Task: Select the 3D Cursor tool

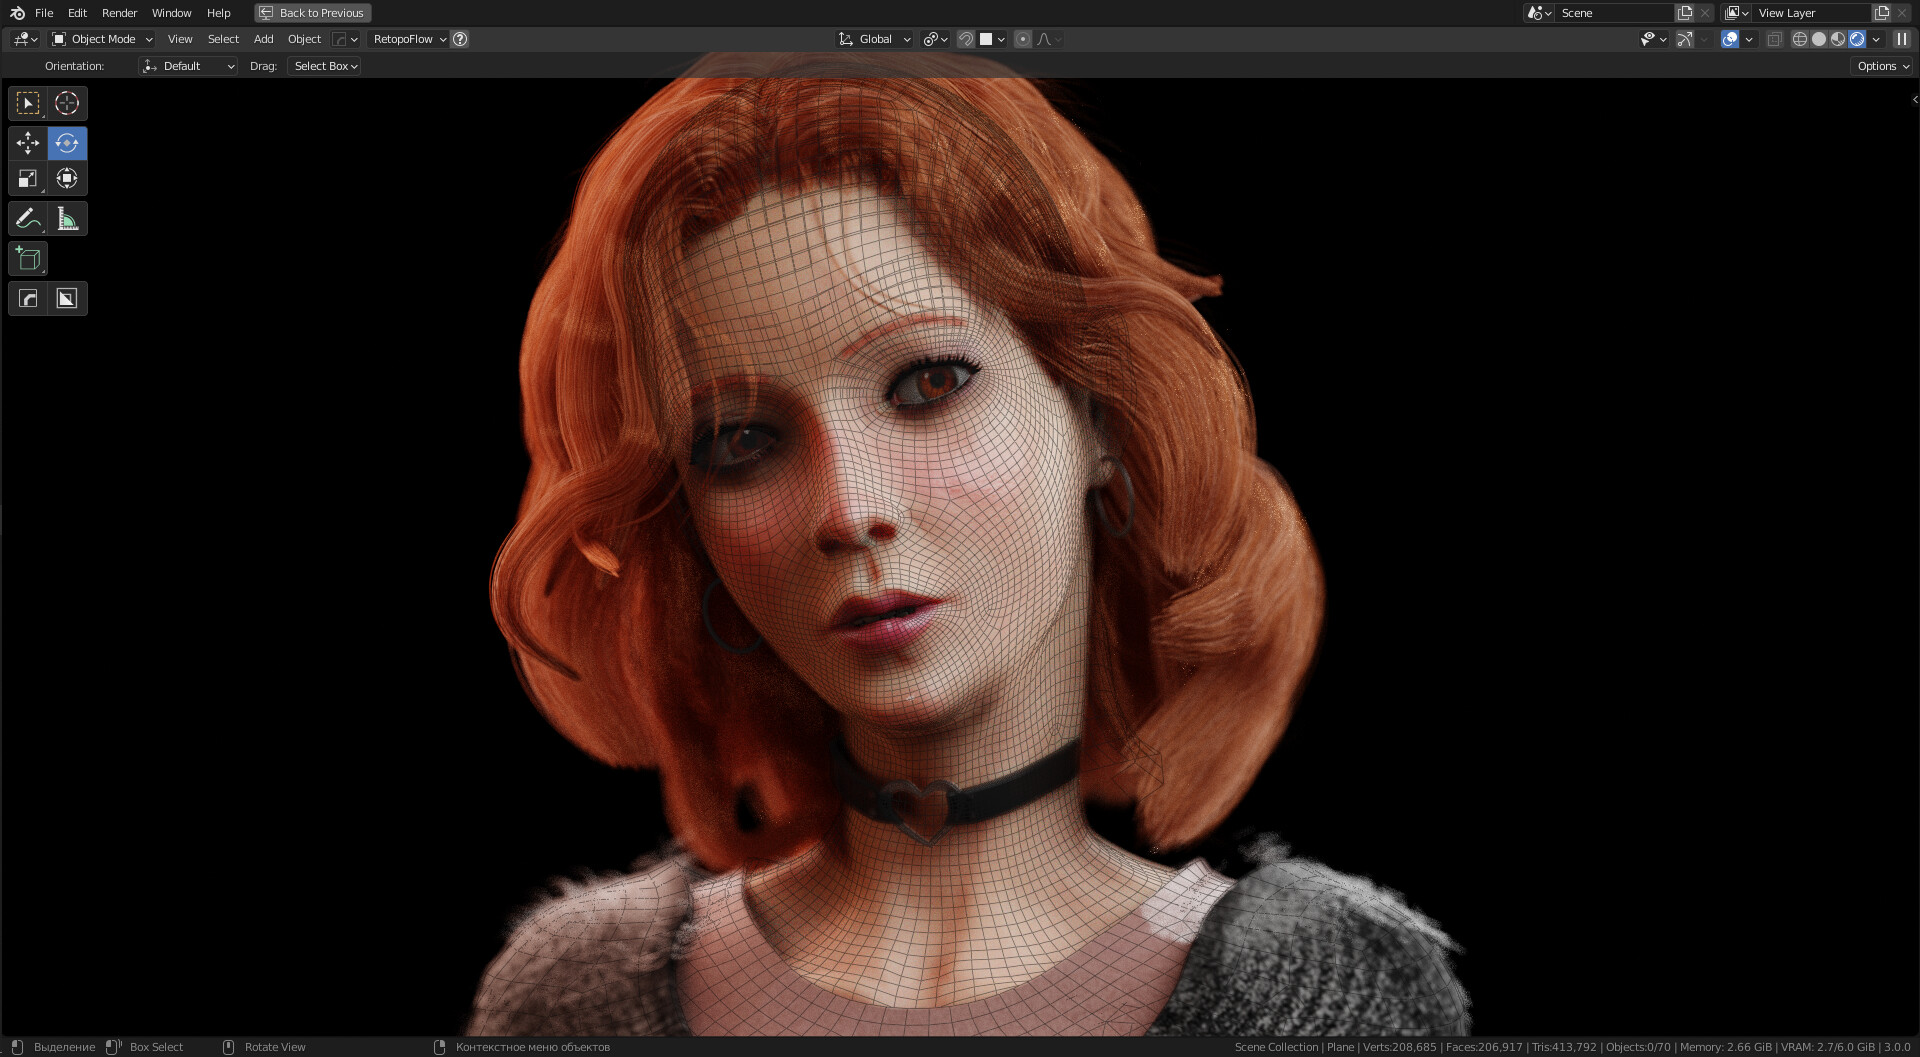Action: (x=67, y=103)
